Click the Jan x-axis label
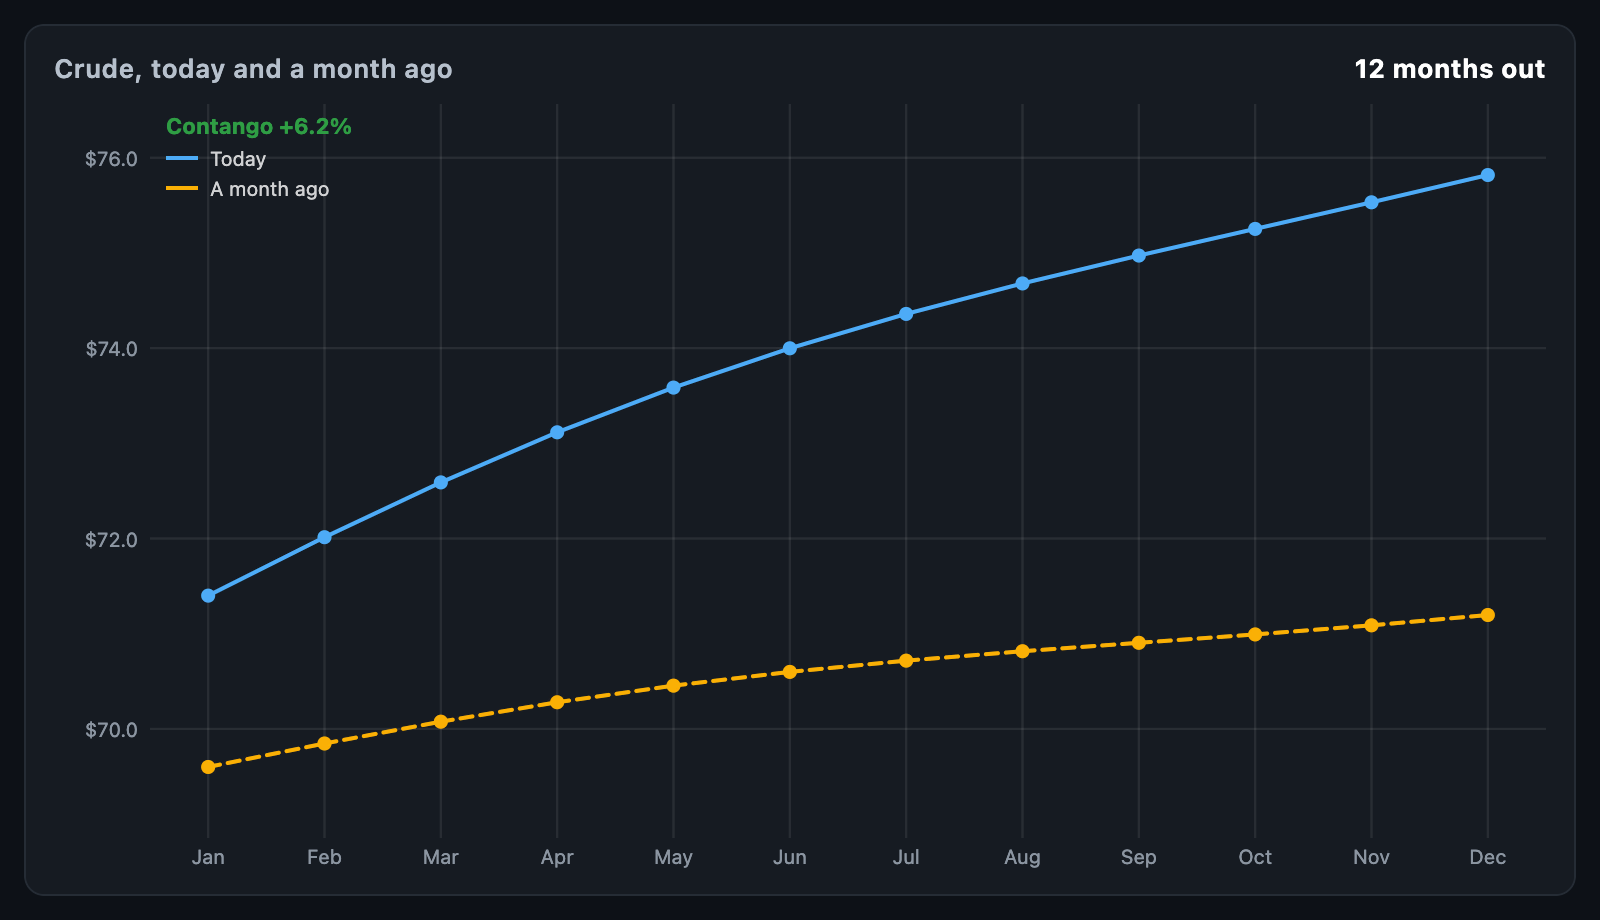Image resolution: width=1600 pixels, height=920 pixels. [x=208, y=857]
